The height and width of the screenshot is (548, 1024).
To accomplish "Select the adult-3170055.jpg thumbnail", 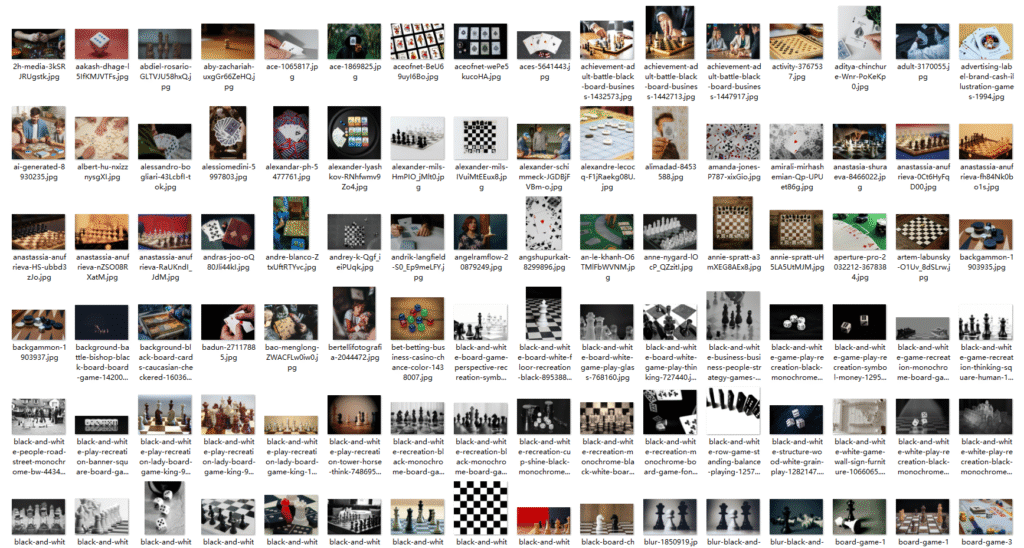I will click(923, 42).
